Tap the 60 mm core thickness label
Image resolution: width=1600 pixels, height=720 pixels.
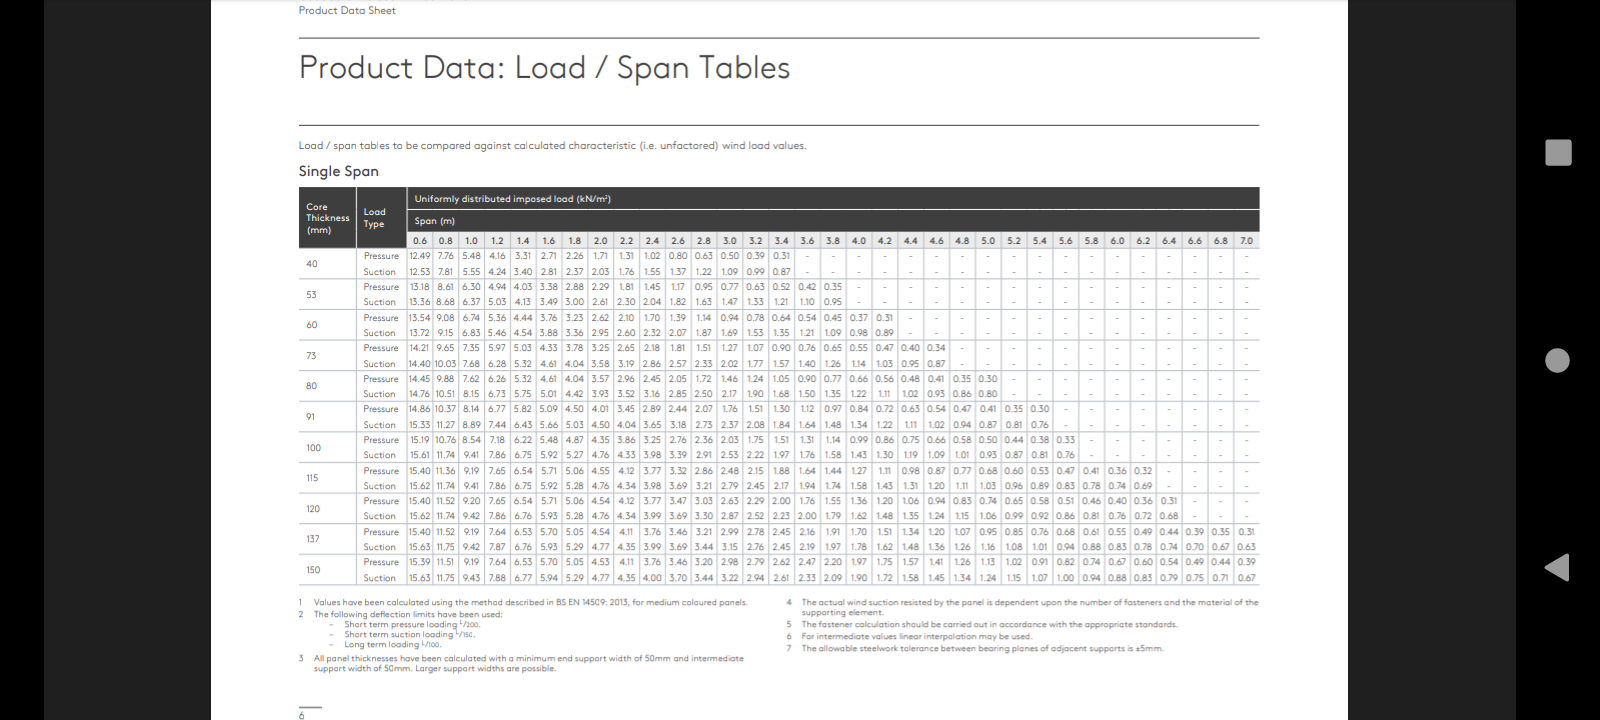point(312,325)
